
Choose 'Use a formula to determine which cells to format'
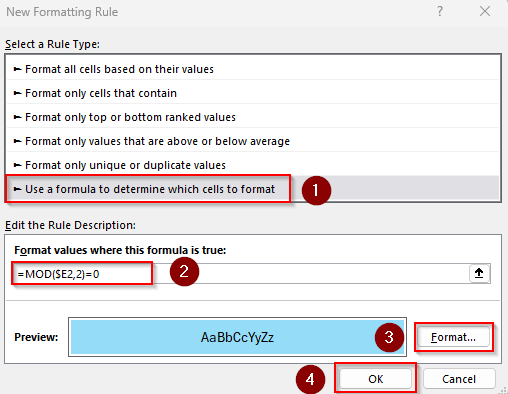(x=253, y=189)
